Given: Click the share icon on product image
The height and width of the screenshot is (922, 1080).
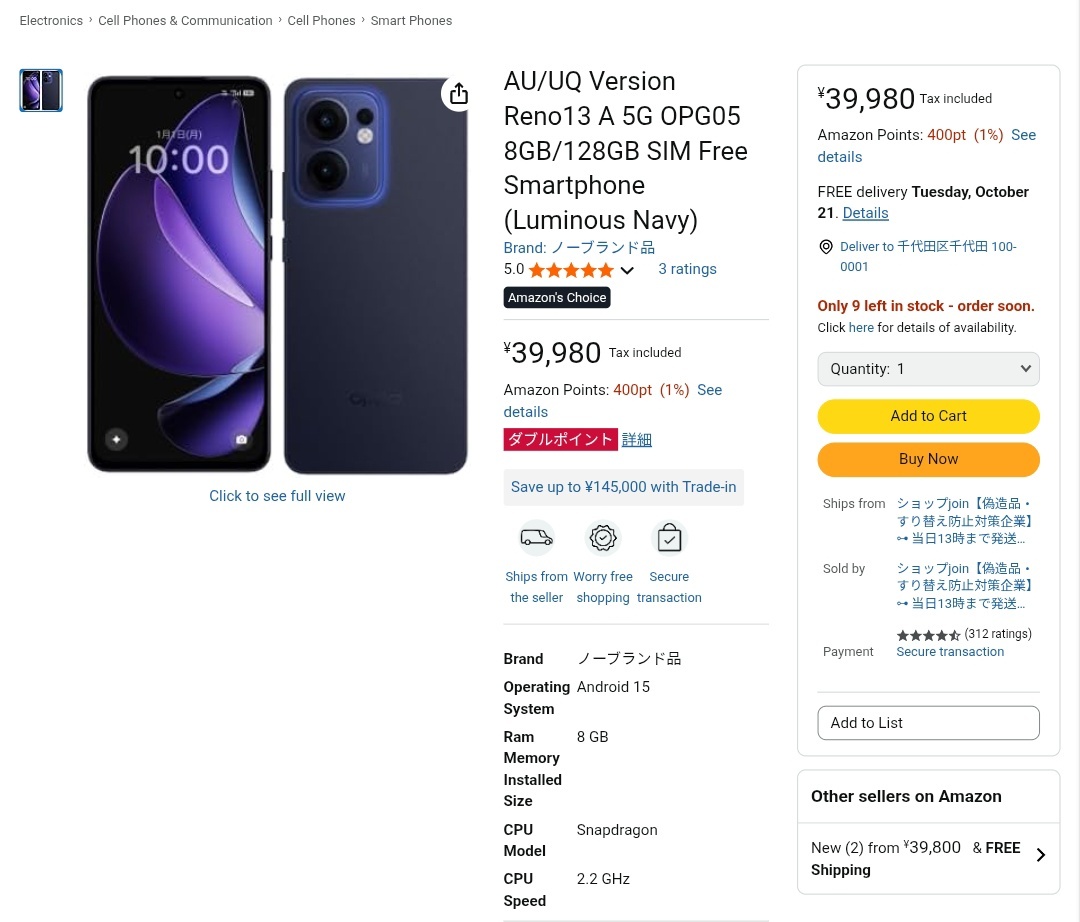Looking at the screenshot, I should click(x=459, y=94).
